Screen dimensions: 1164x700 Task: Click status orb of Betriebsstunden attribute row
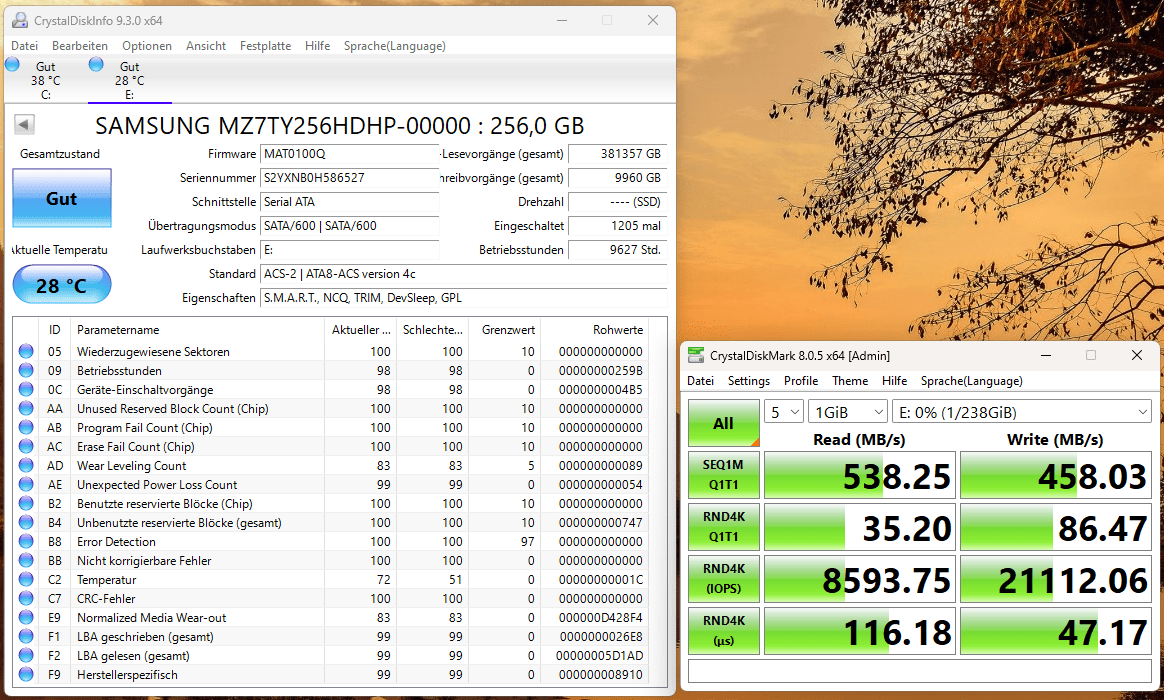(26, 370)
